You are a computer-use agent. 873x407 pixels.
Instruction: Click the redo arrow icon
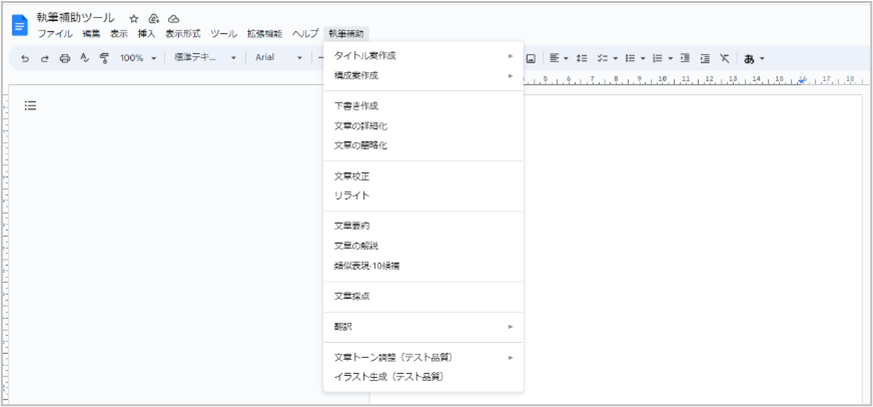44,58
